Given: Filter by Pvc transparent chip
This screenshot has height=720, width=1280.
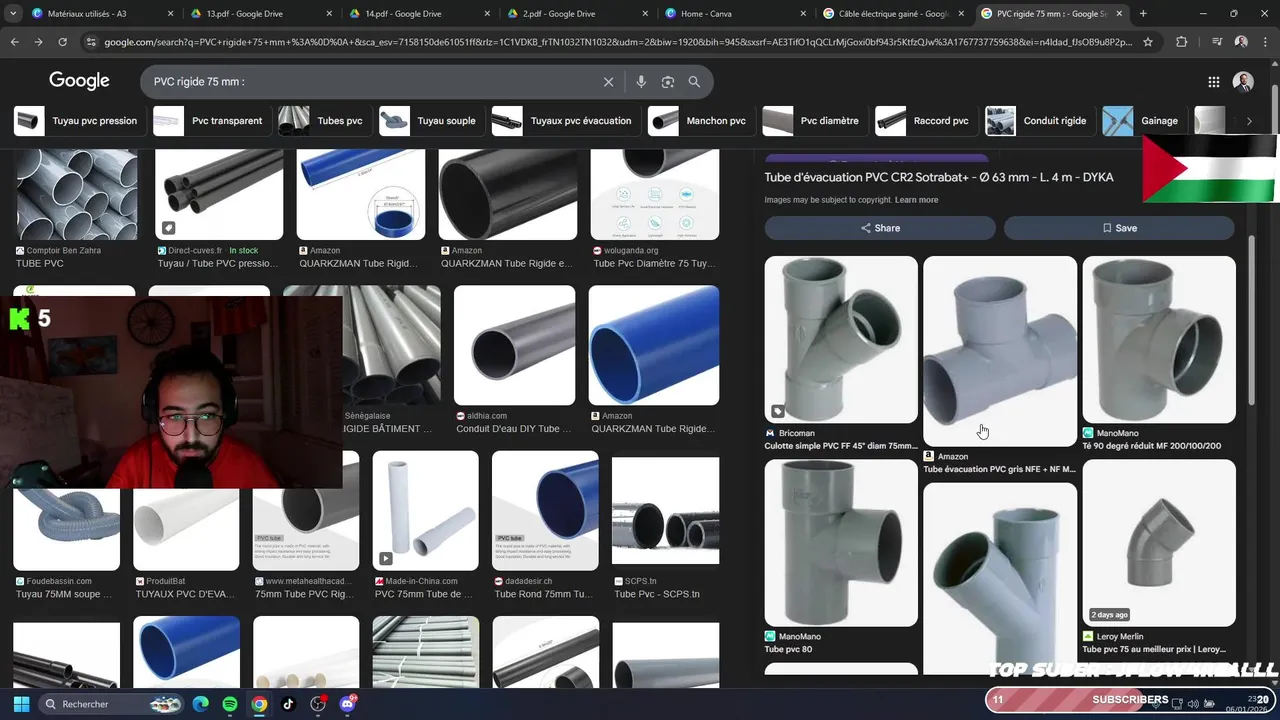Looking at the screenshot, I should [210, 121].
